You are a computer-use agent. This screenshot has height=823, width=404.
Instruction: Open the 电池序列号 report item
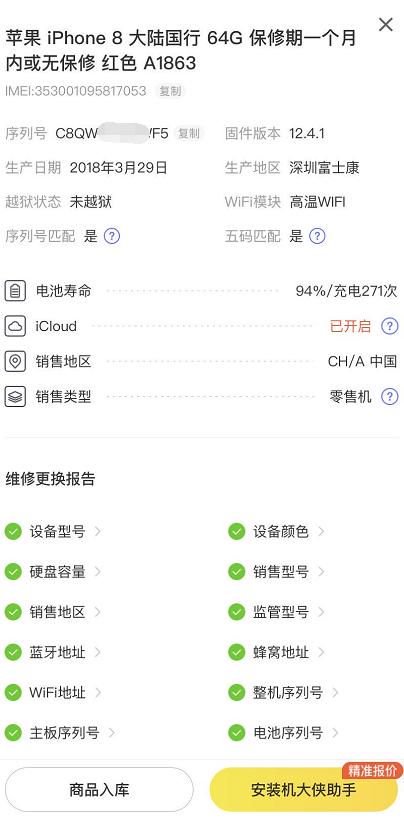(x=284, y=733)
